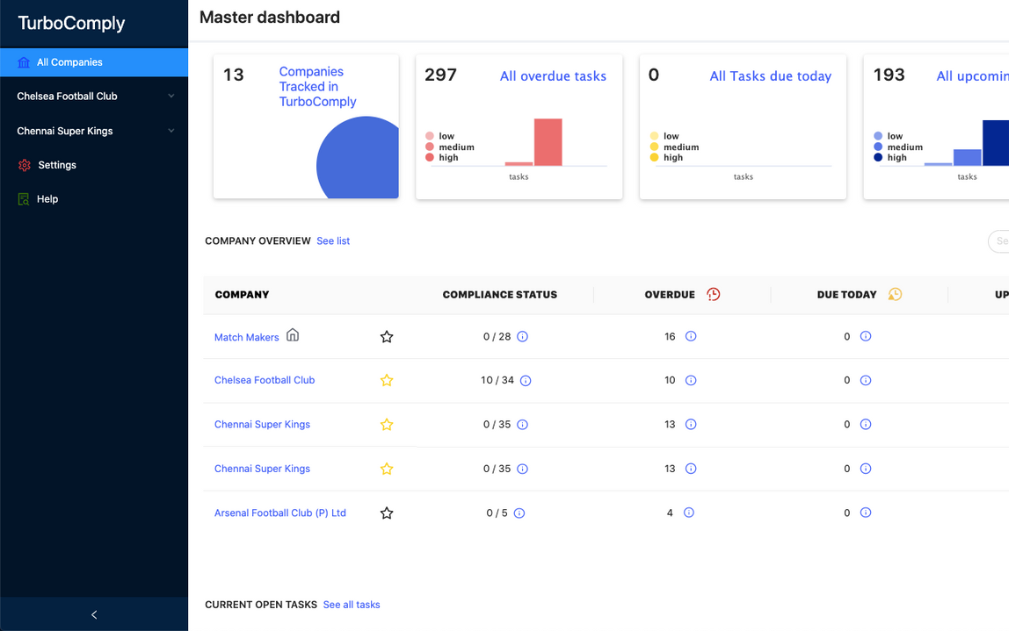The image size is (1009, 631).
Task: Click the yellow Due Today clock icon
Action: [895, 294]
